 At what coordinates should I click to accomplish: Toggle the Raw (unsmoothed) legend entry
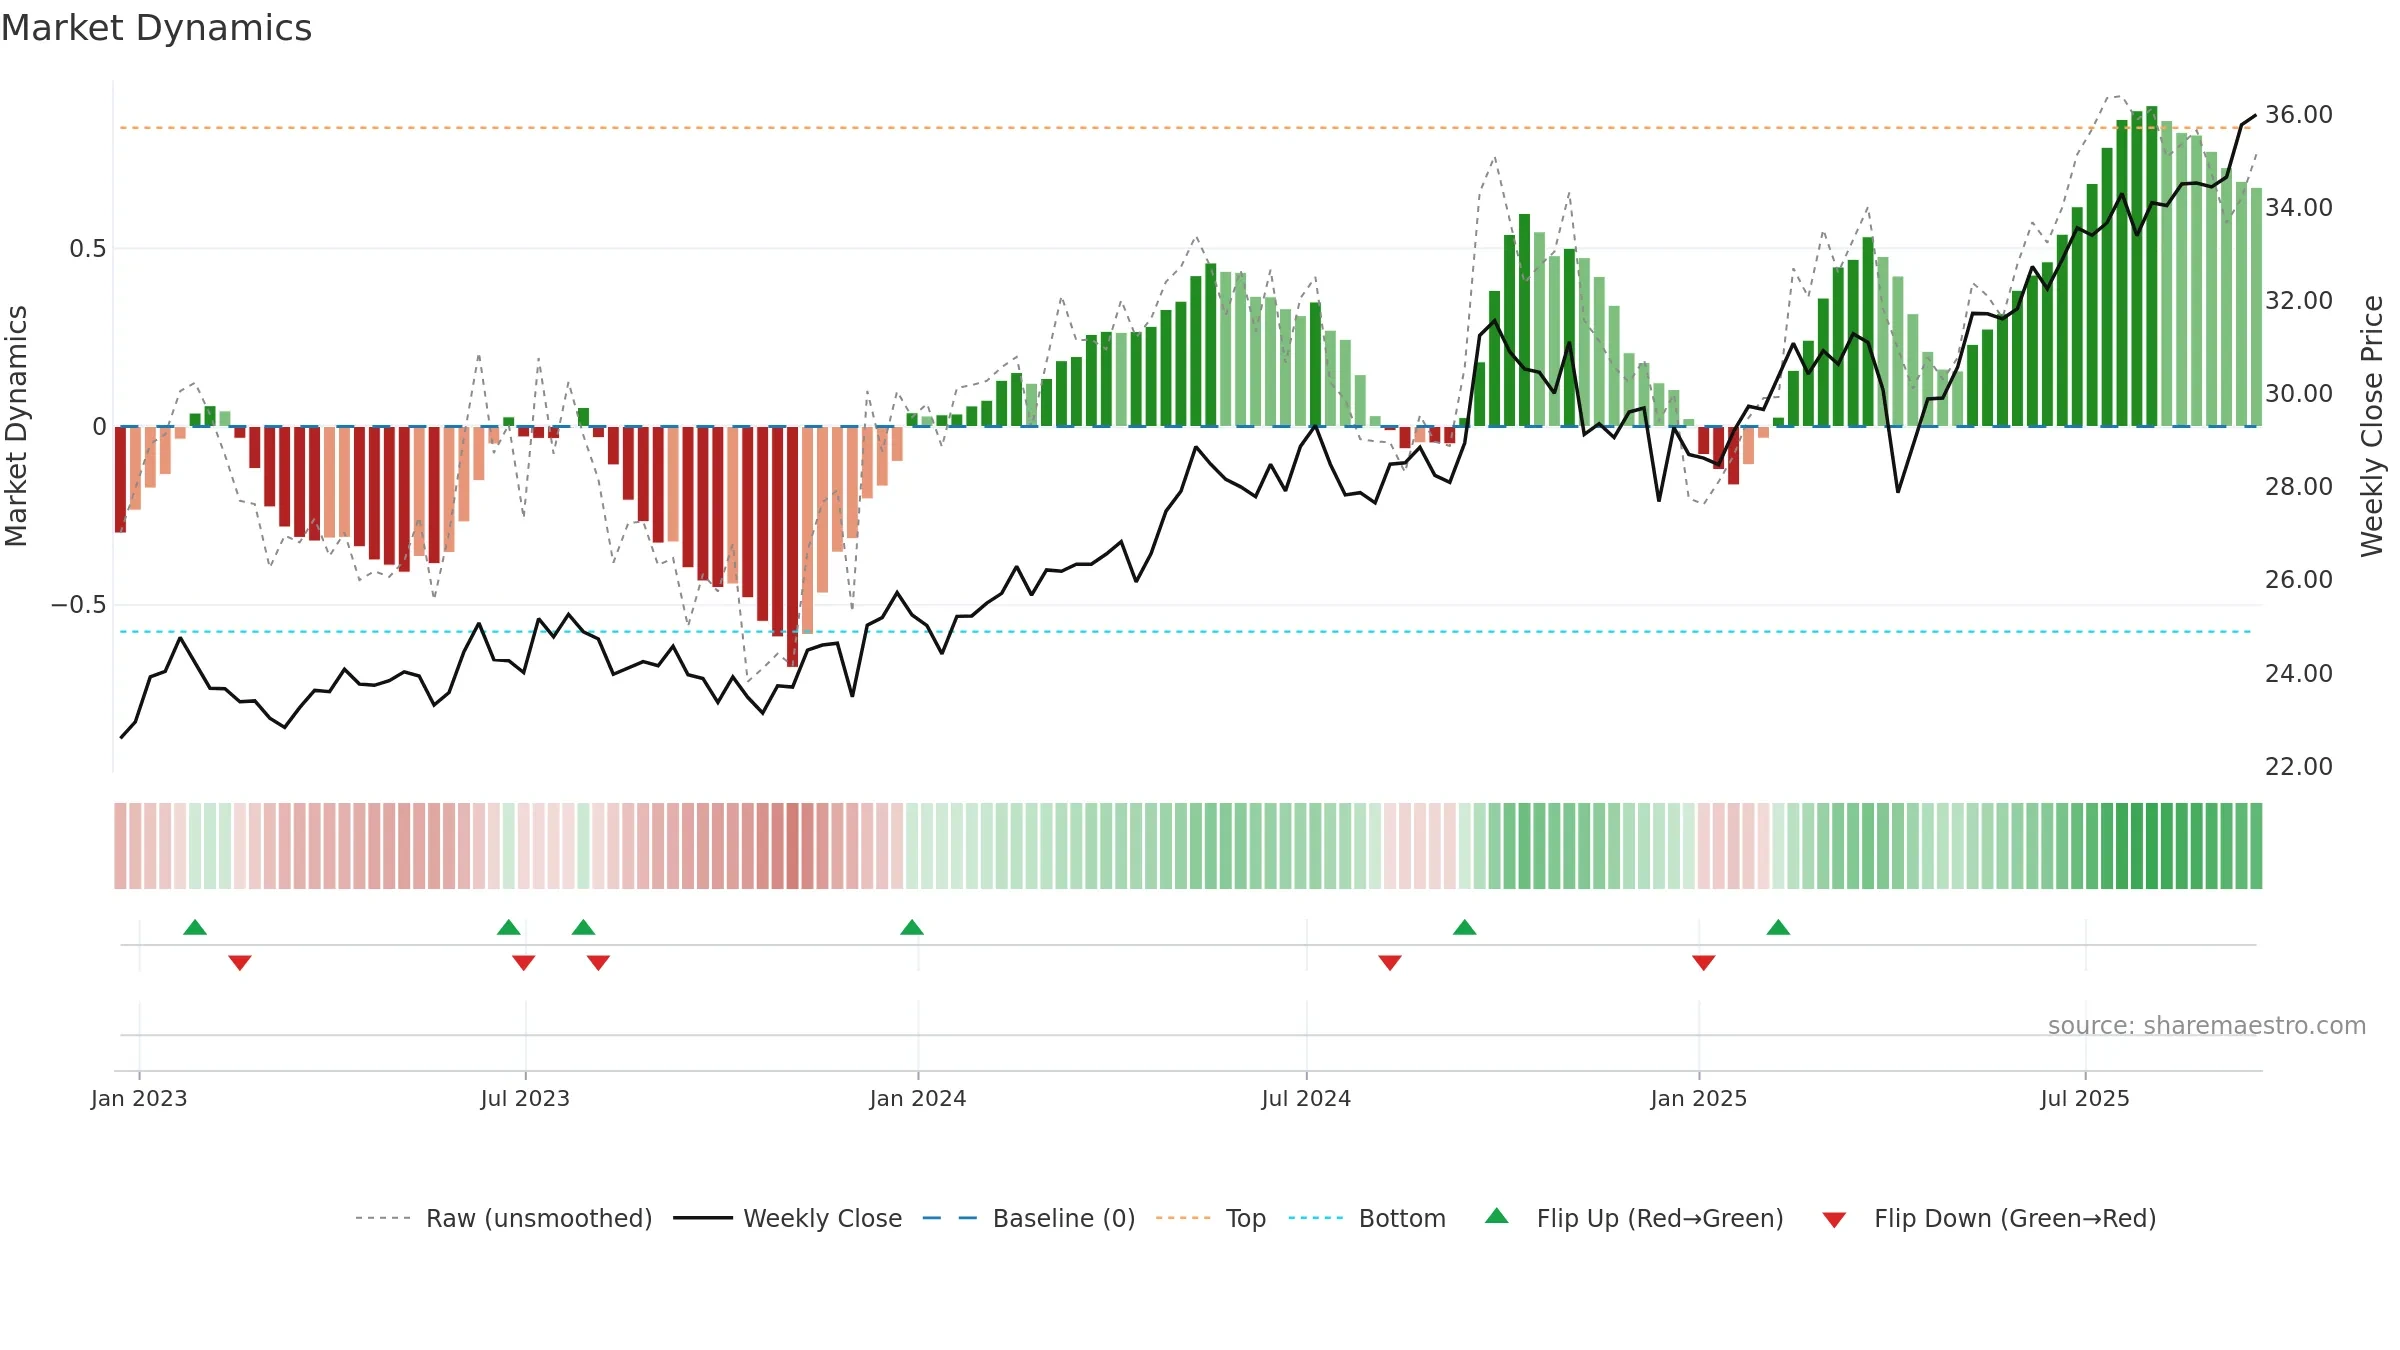click(x=504, y=1218)
